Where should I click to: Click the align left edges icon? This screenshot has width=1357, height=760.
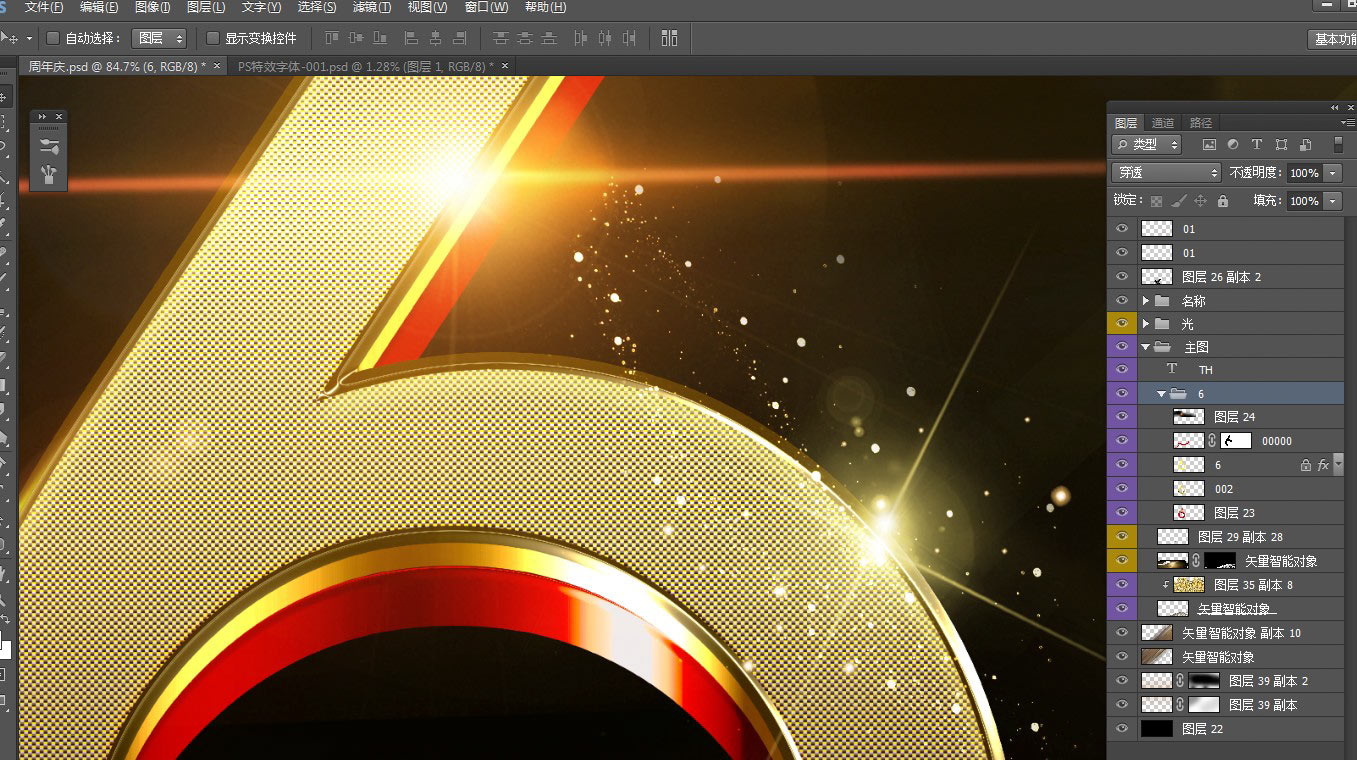click(x=411, y=38)
